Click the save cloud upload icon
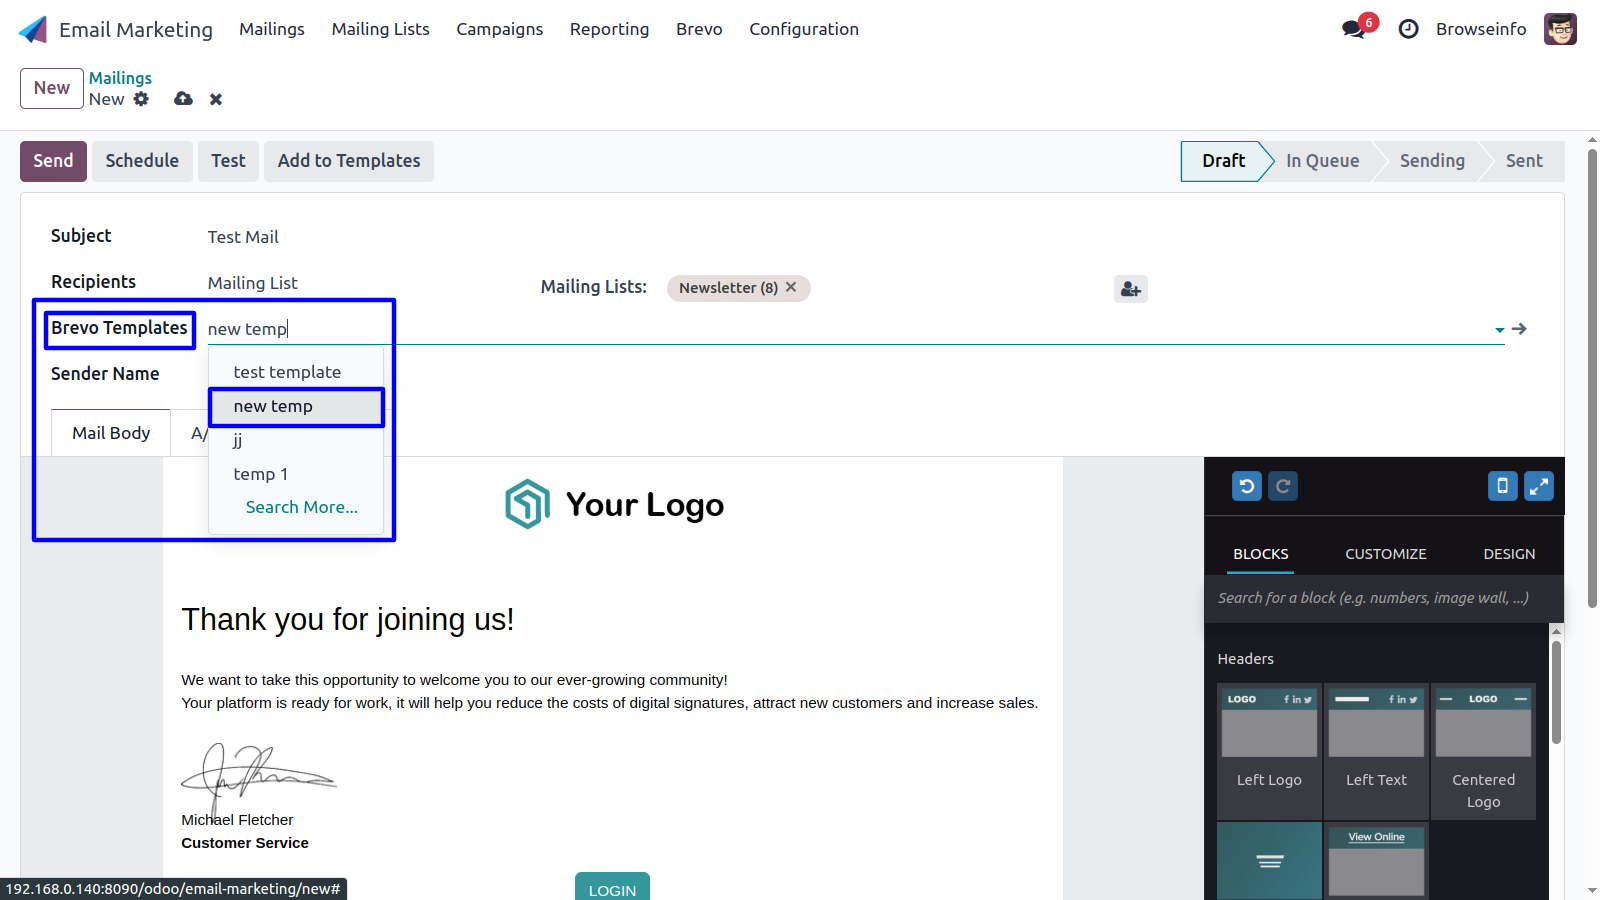1600x900 pixels. 183,99
